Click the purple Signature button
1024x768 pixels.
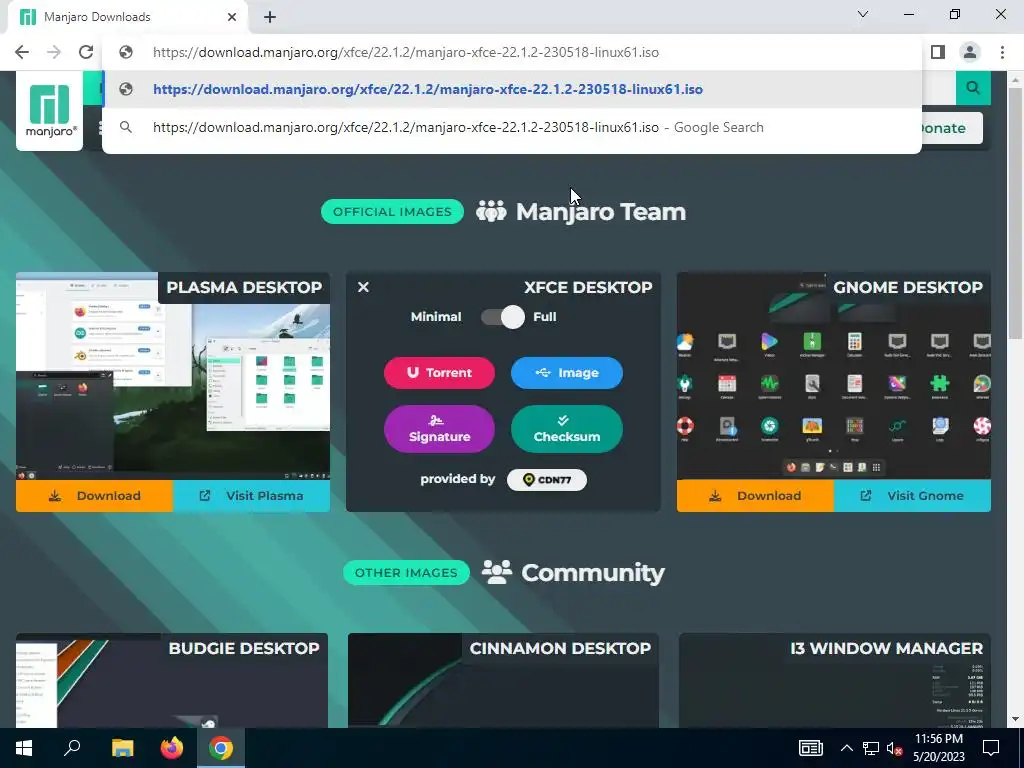pos(440,429)
